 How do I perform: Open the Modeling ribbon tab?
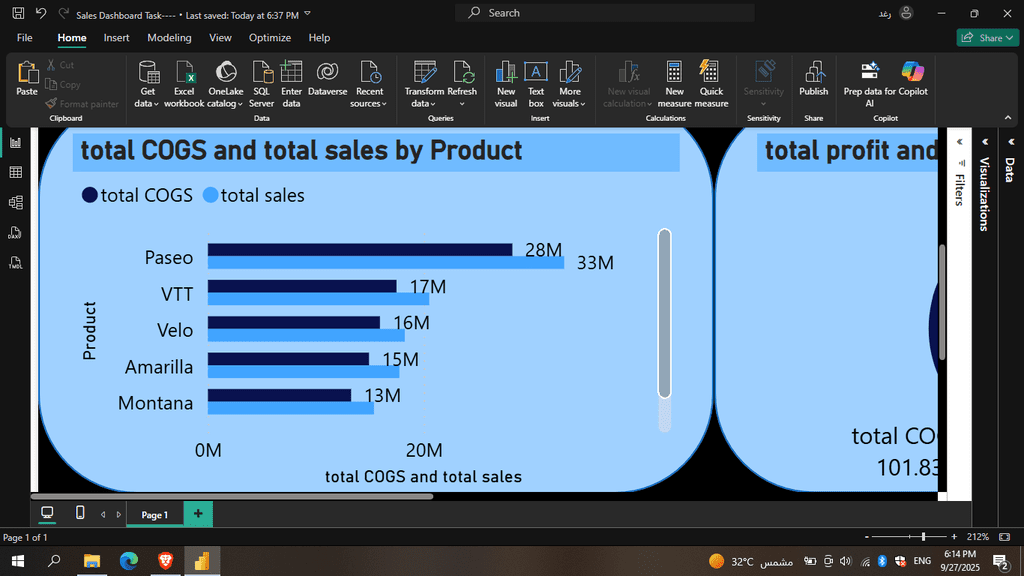click(x=169, y=38)
